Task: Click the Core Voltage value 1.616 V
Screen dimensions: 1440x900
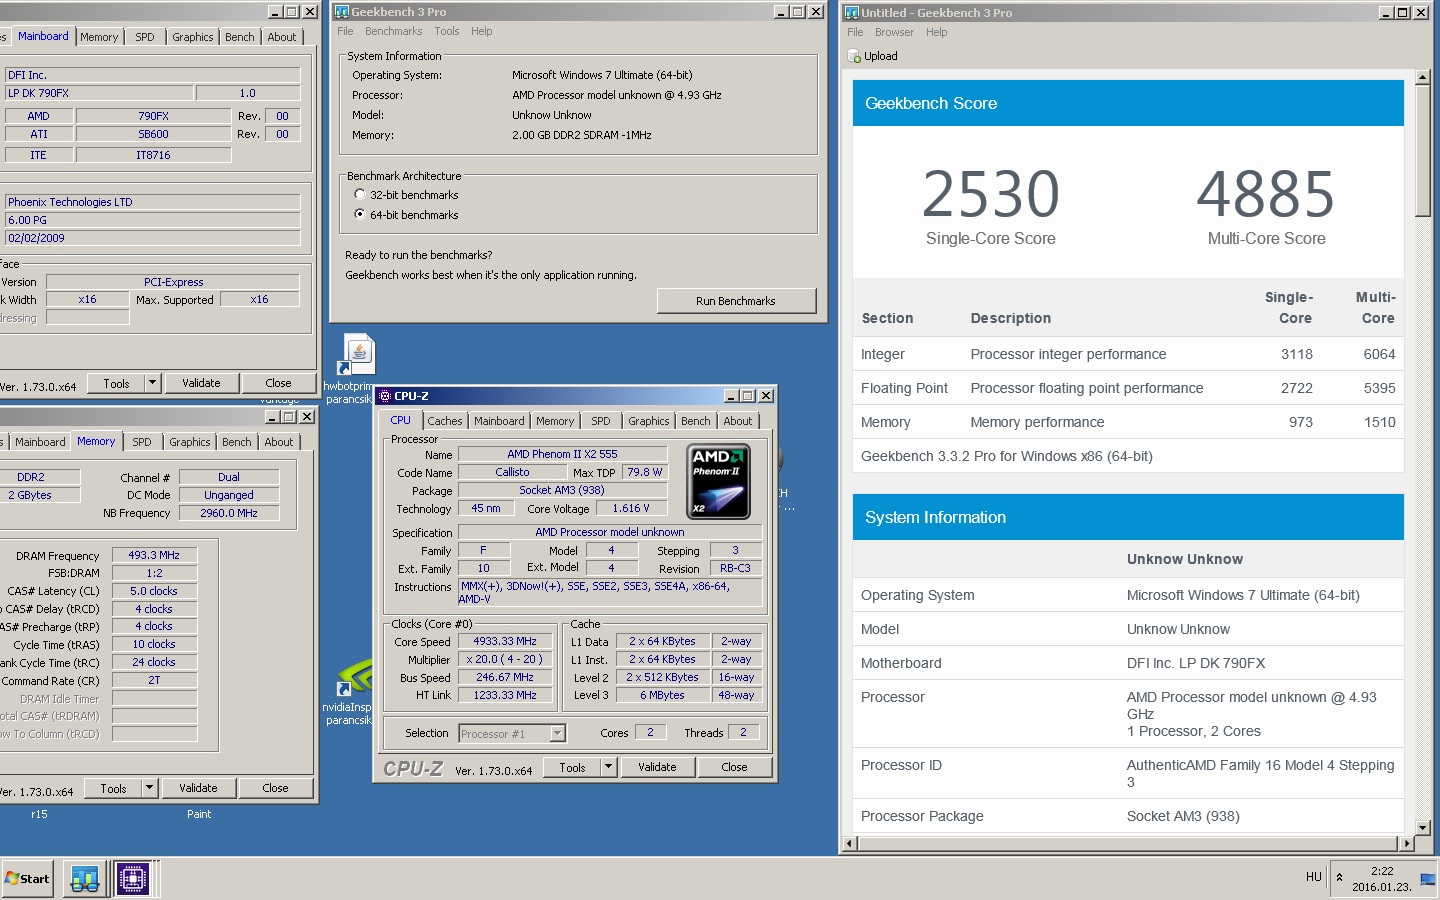Action: click(x=631, y=508)
